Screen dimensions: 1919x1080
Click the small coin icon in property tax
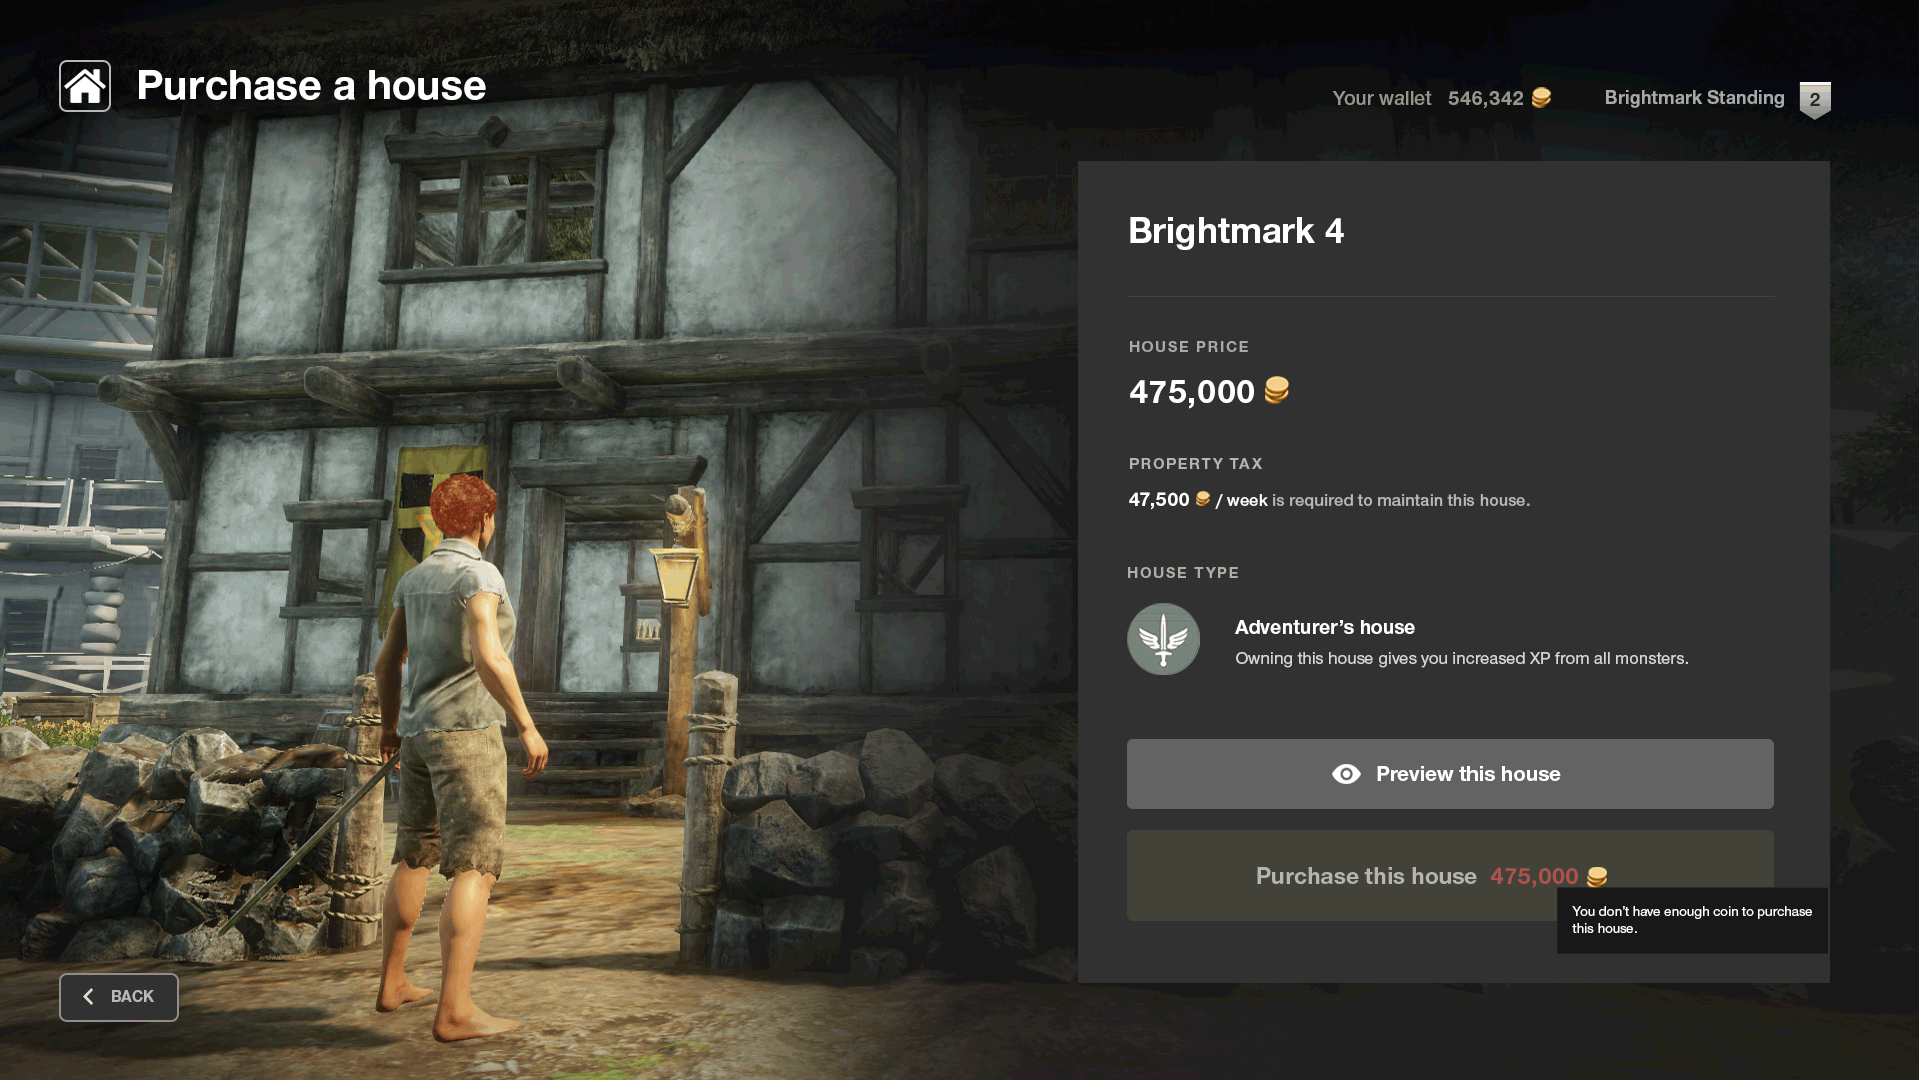click(1203, 499)
